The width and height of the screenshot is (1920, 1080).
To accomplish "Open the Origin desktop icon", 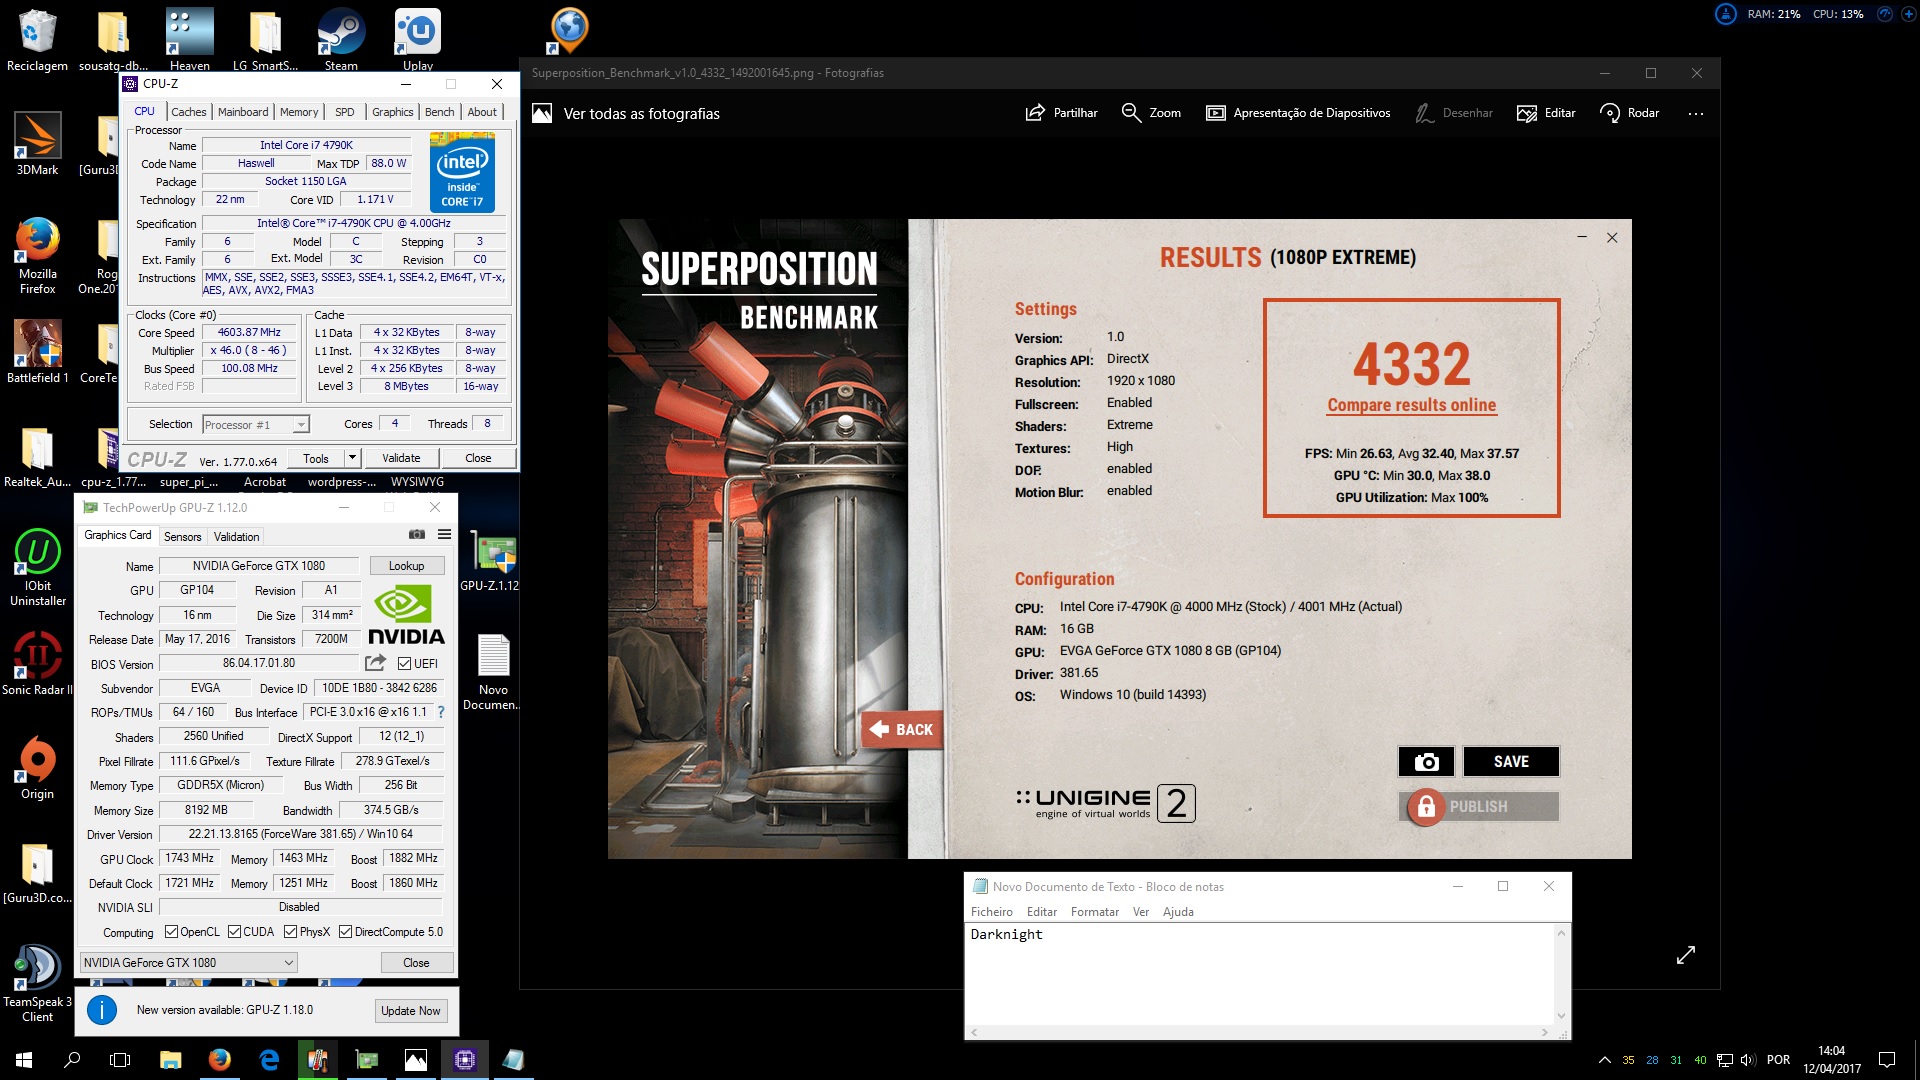I will pos(37,768).
